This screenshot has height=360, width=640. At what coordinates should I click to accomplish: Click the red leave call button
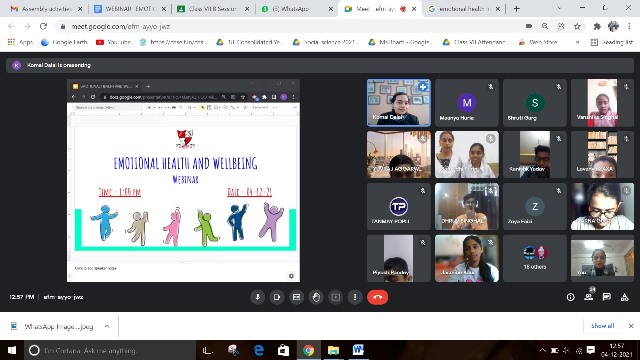pyautogui.click(x=378, y=297)
